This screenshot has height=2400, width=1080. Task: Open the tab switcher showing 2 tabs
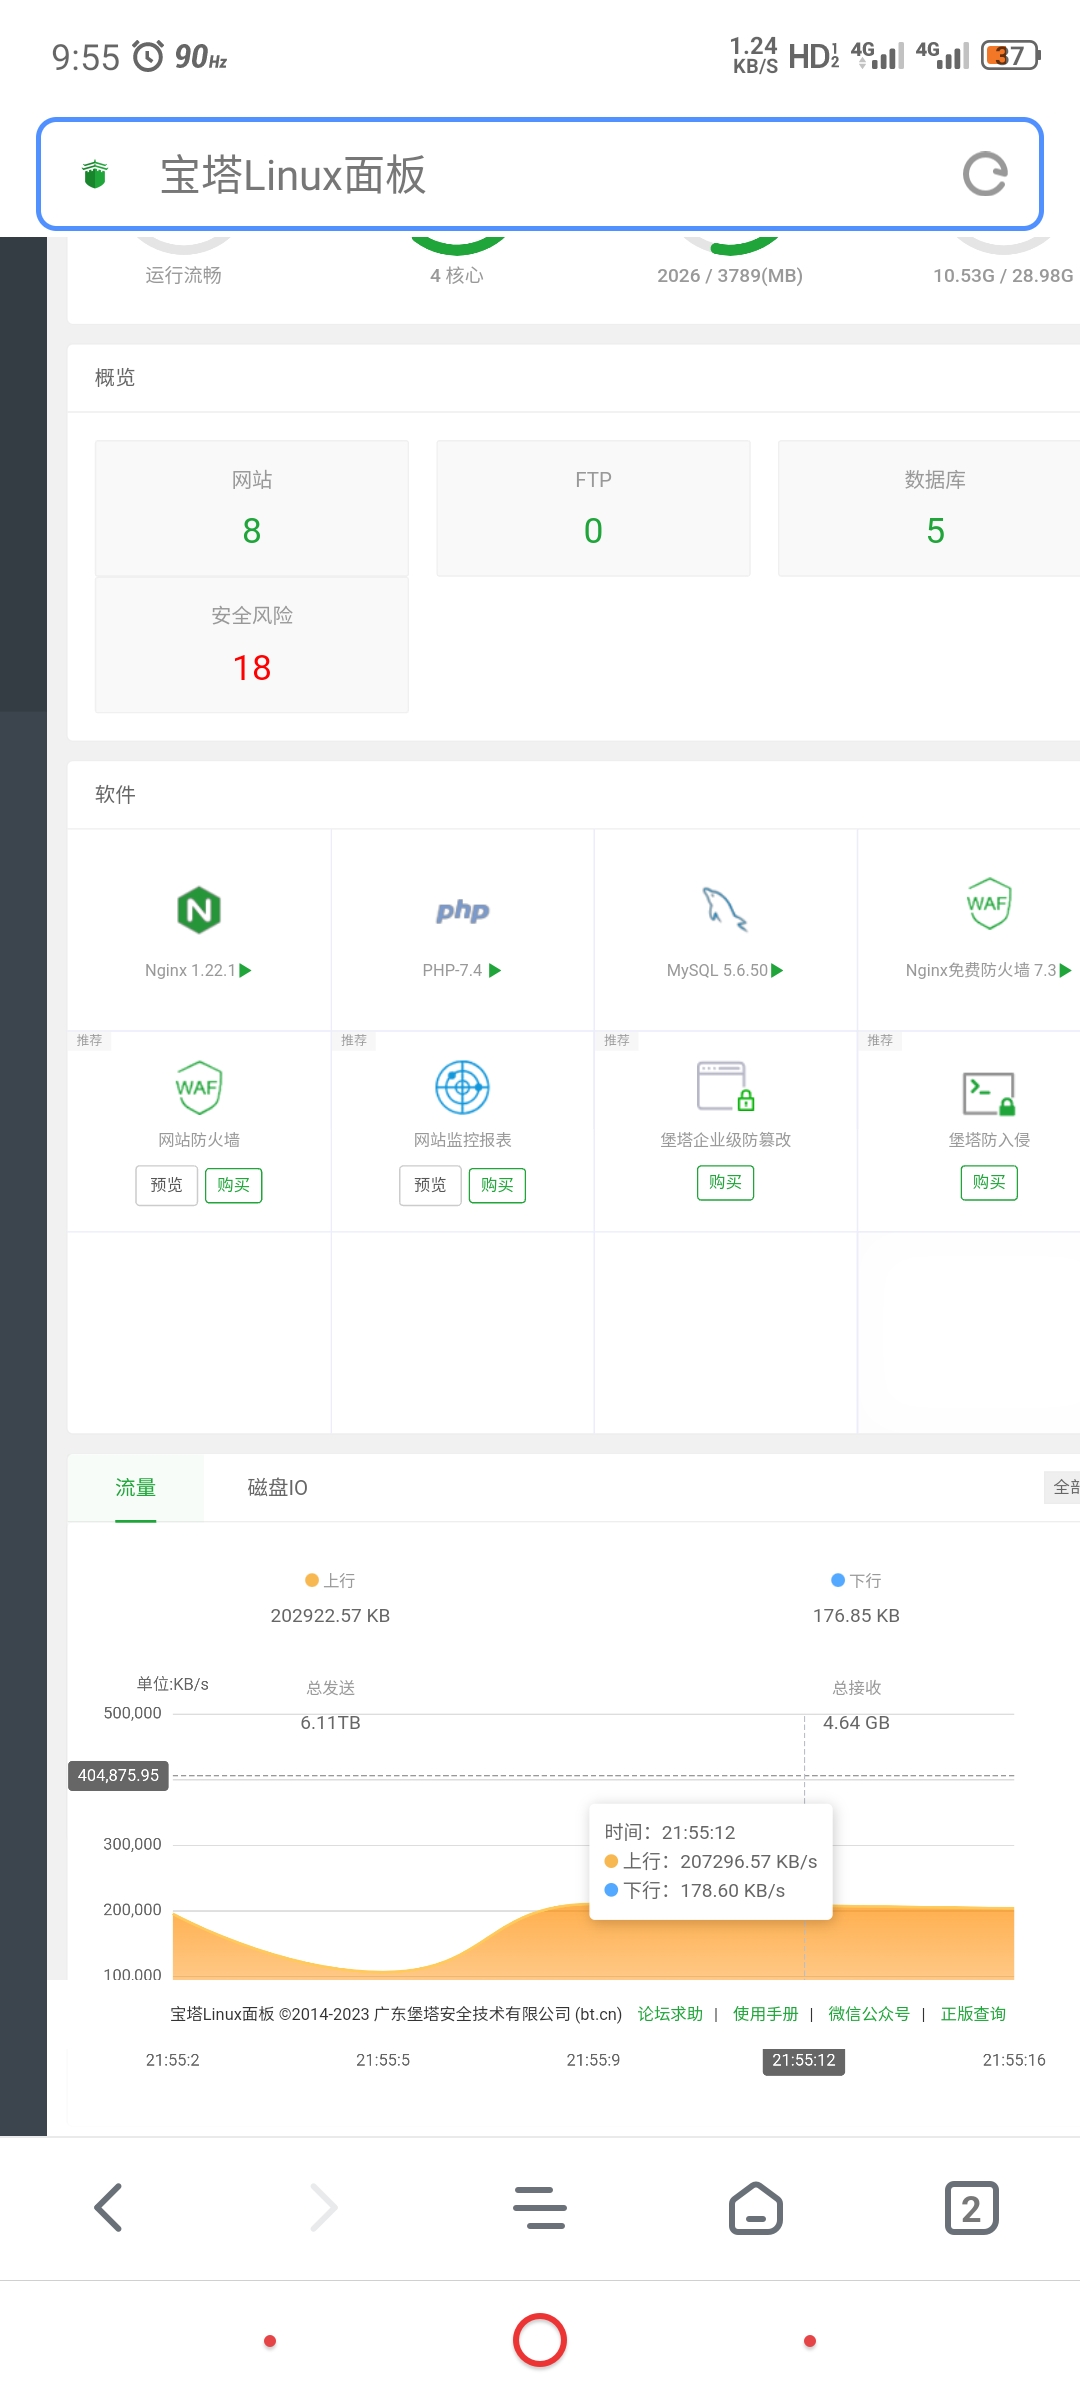pos(972,2207)
